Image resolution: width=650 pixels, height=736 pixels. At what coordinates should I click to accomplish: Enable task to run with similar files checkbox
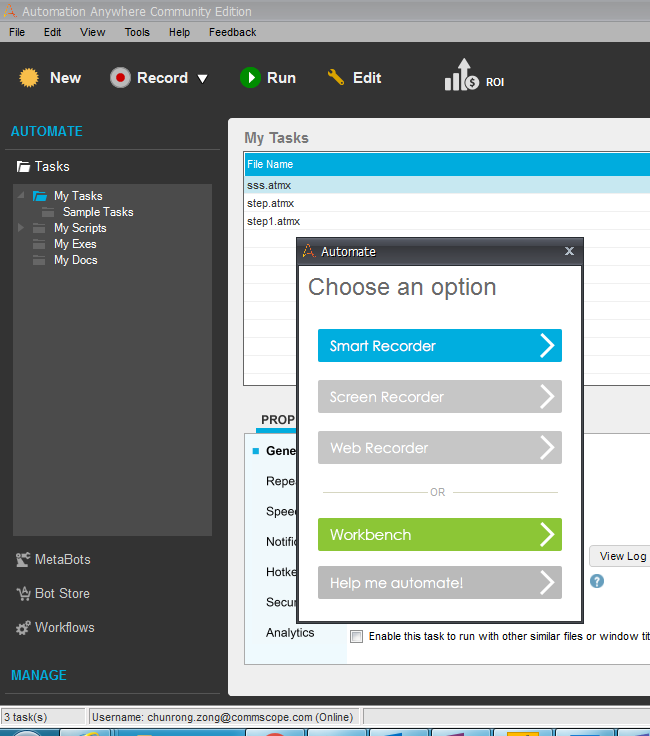click(357, 636)
